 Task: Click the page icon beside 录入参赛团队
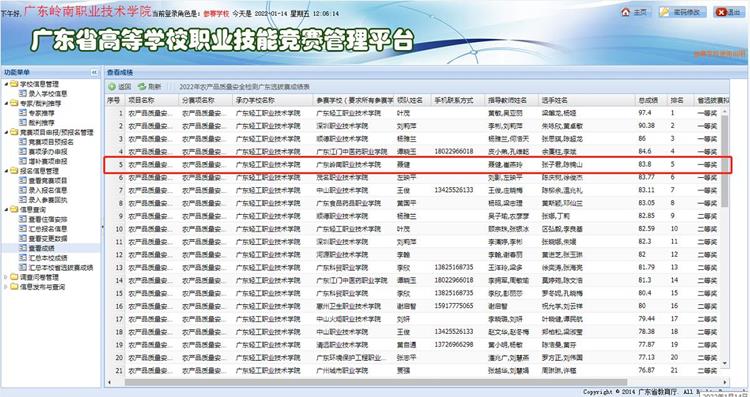pos(22,200)
